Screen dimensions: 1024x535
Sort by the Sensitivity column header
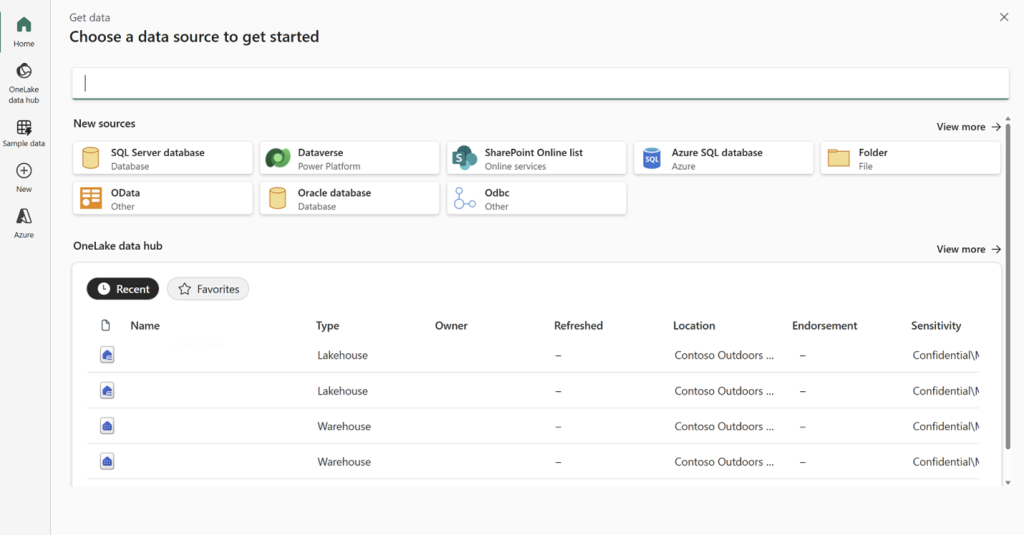(x=936, y=325)
